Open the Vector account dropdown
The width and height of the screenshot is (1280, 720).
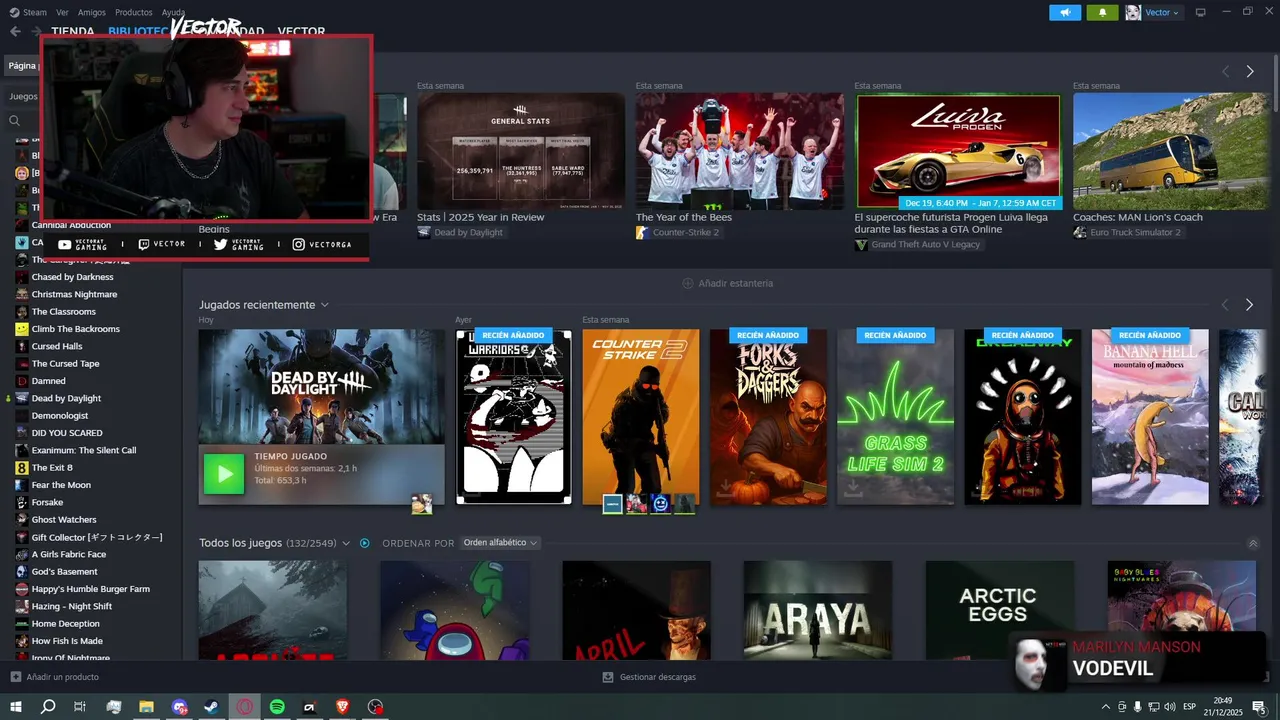pyautogui.click(x=1162, y=12)
